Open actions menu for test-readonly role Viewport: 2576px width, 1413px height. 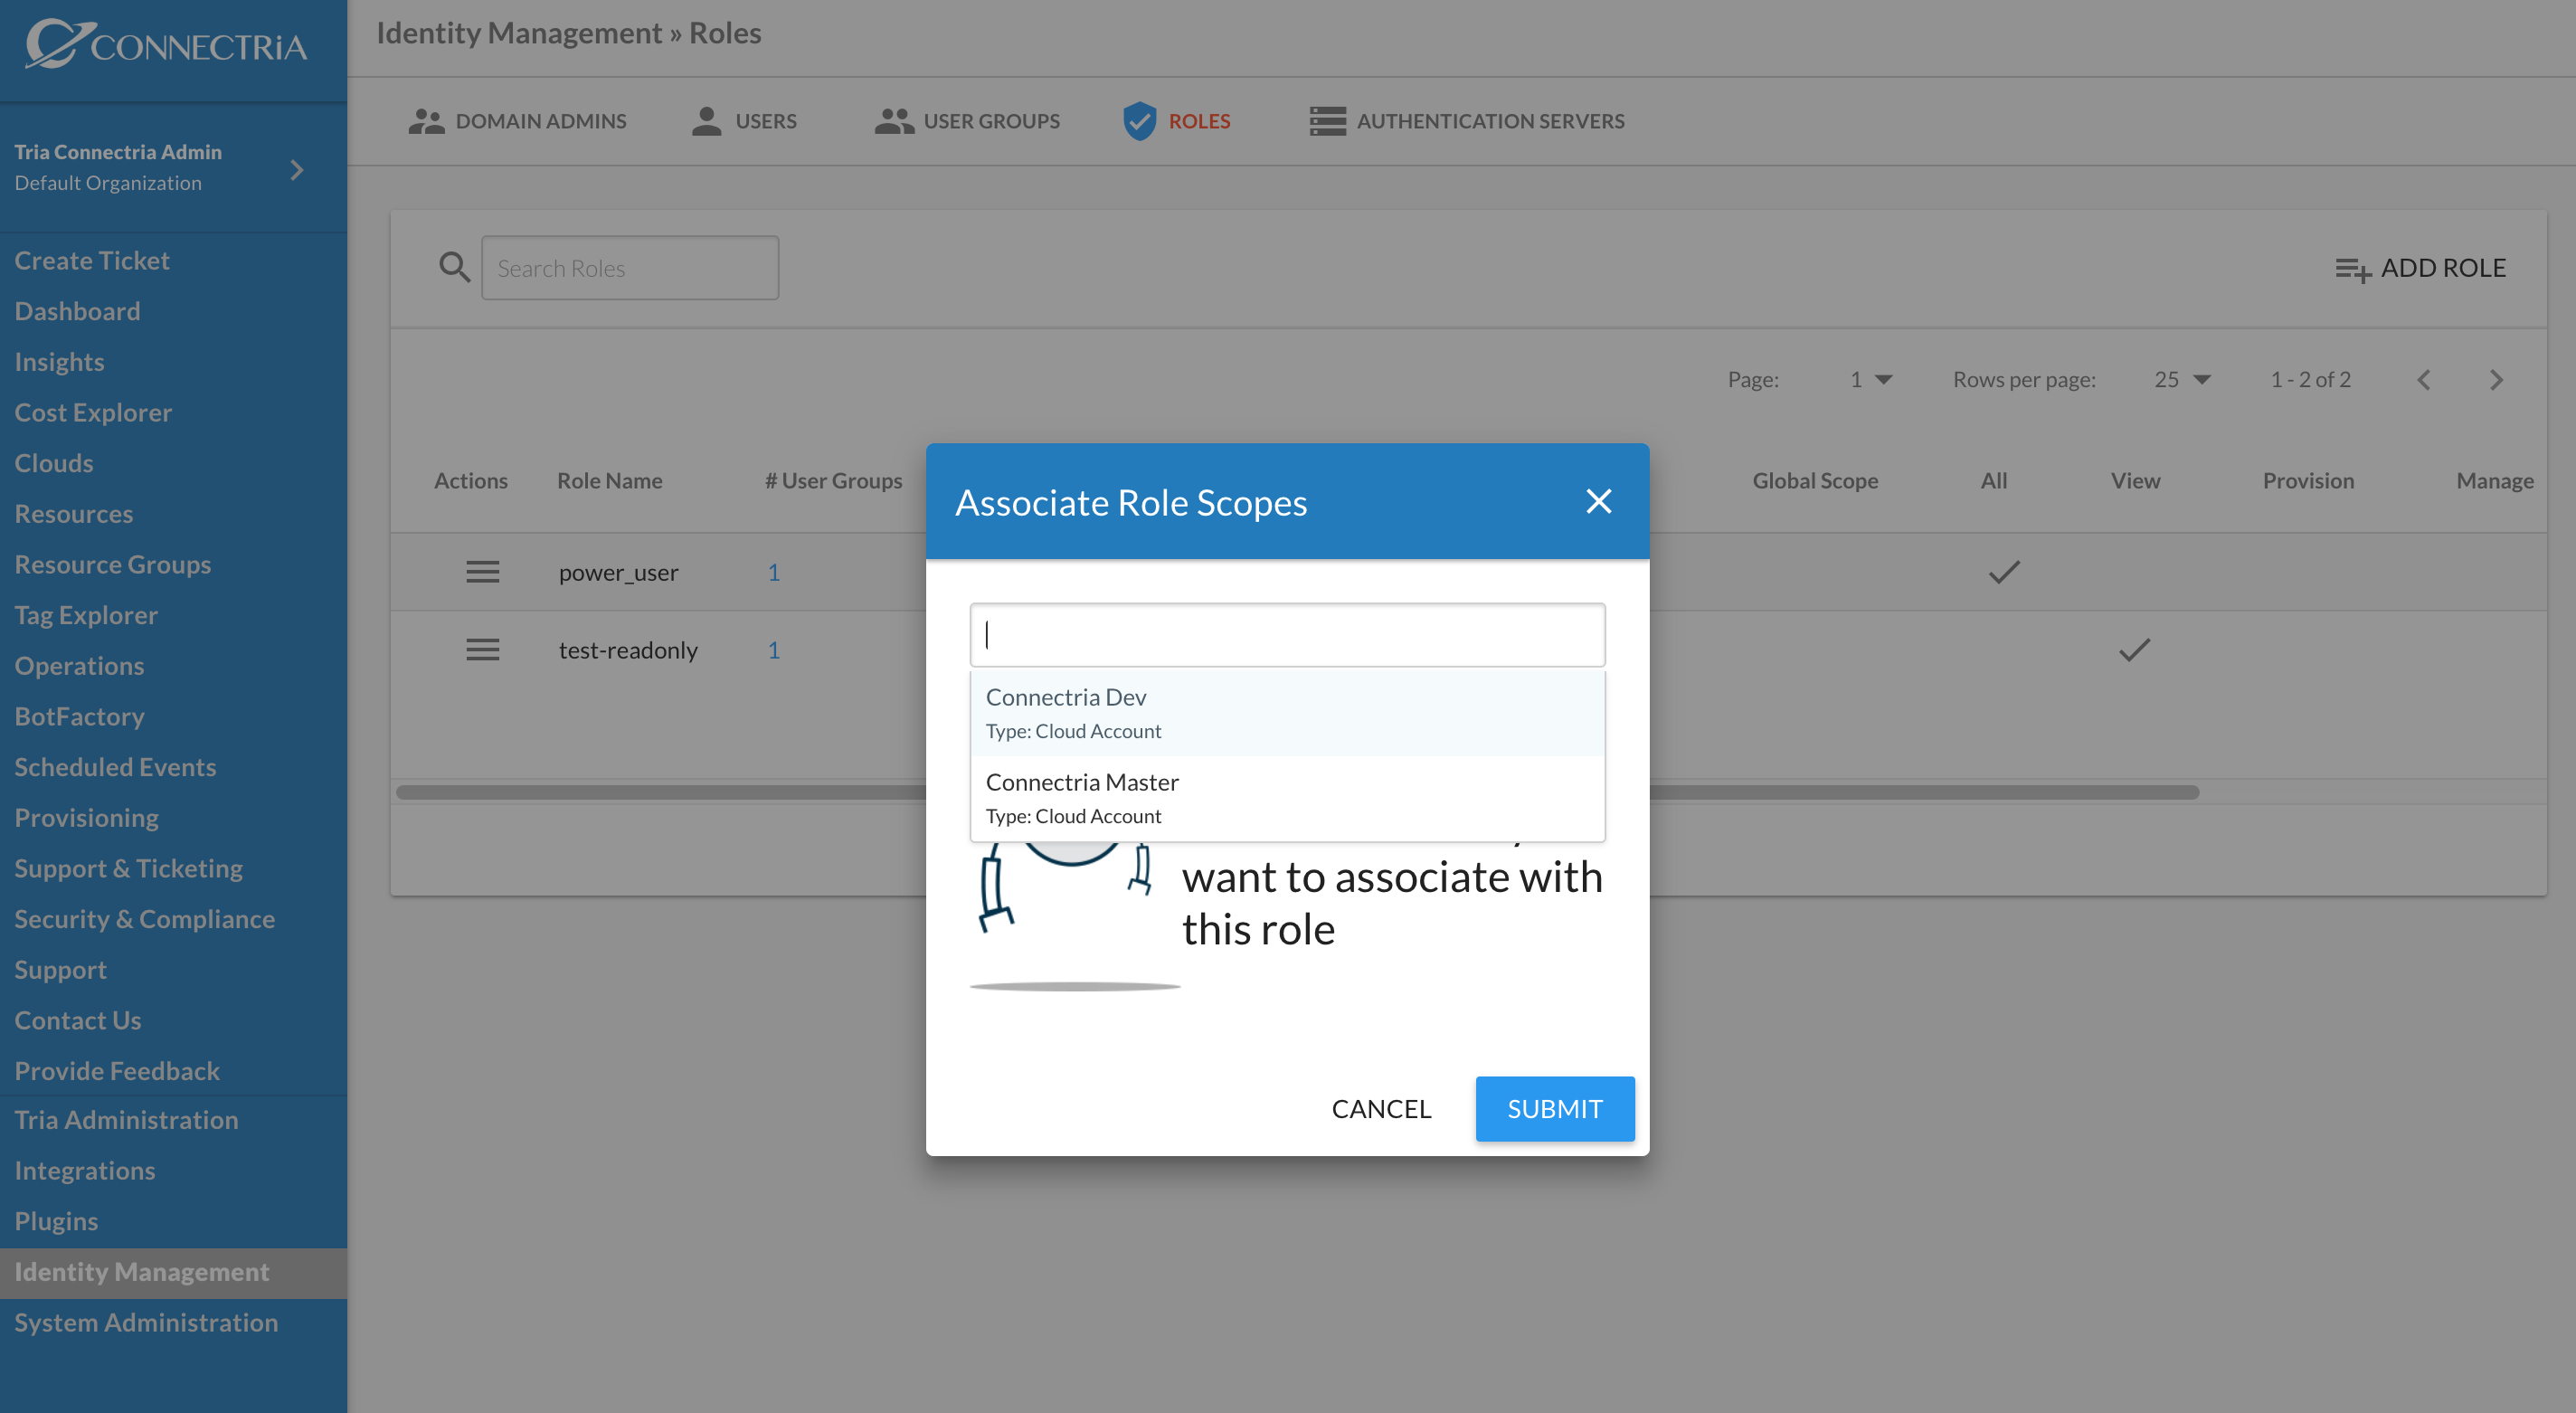pos(482,650)
